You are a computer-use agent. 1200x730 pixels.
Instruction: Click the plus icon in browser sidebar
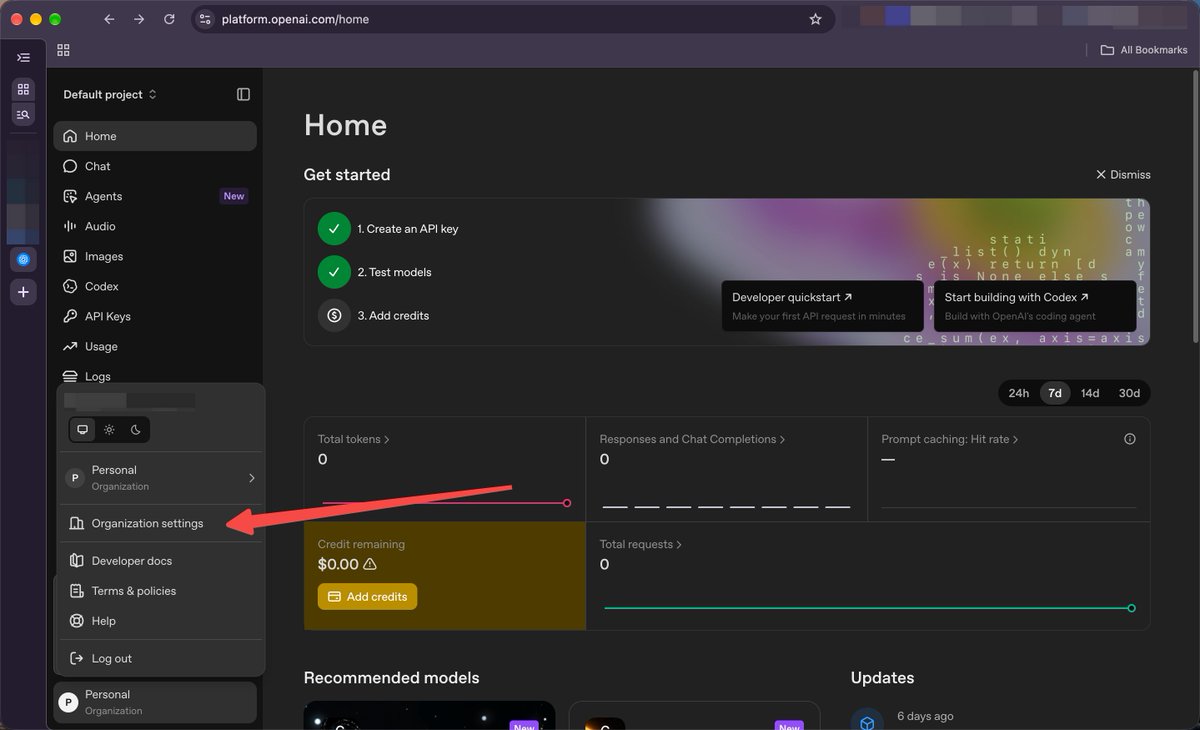(24, 292)
